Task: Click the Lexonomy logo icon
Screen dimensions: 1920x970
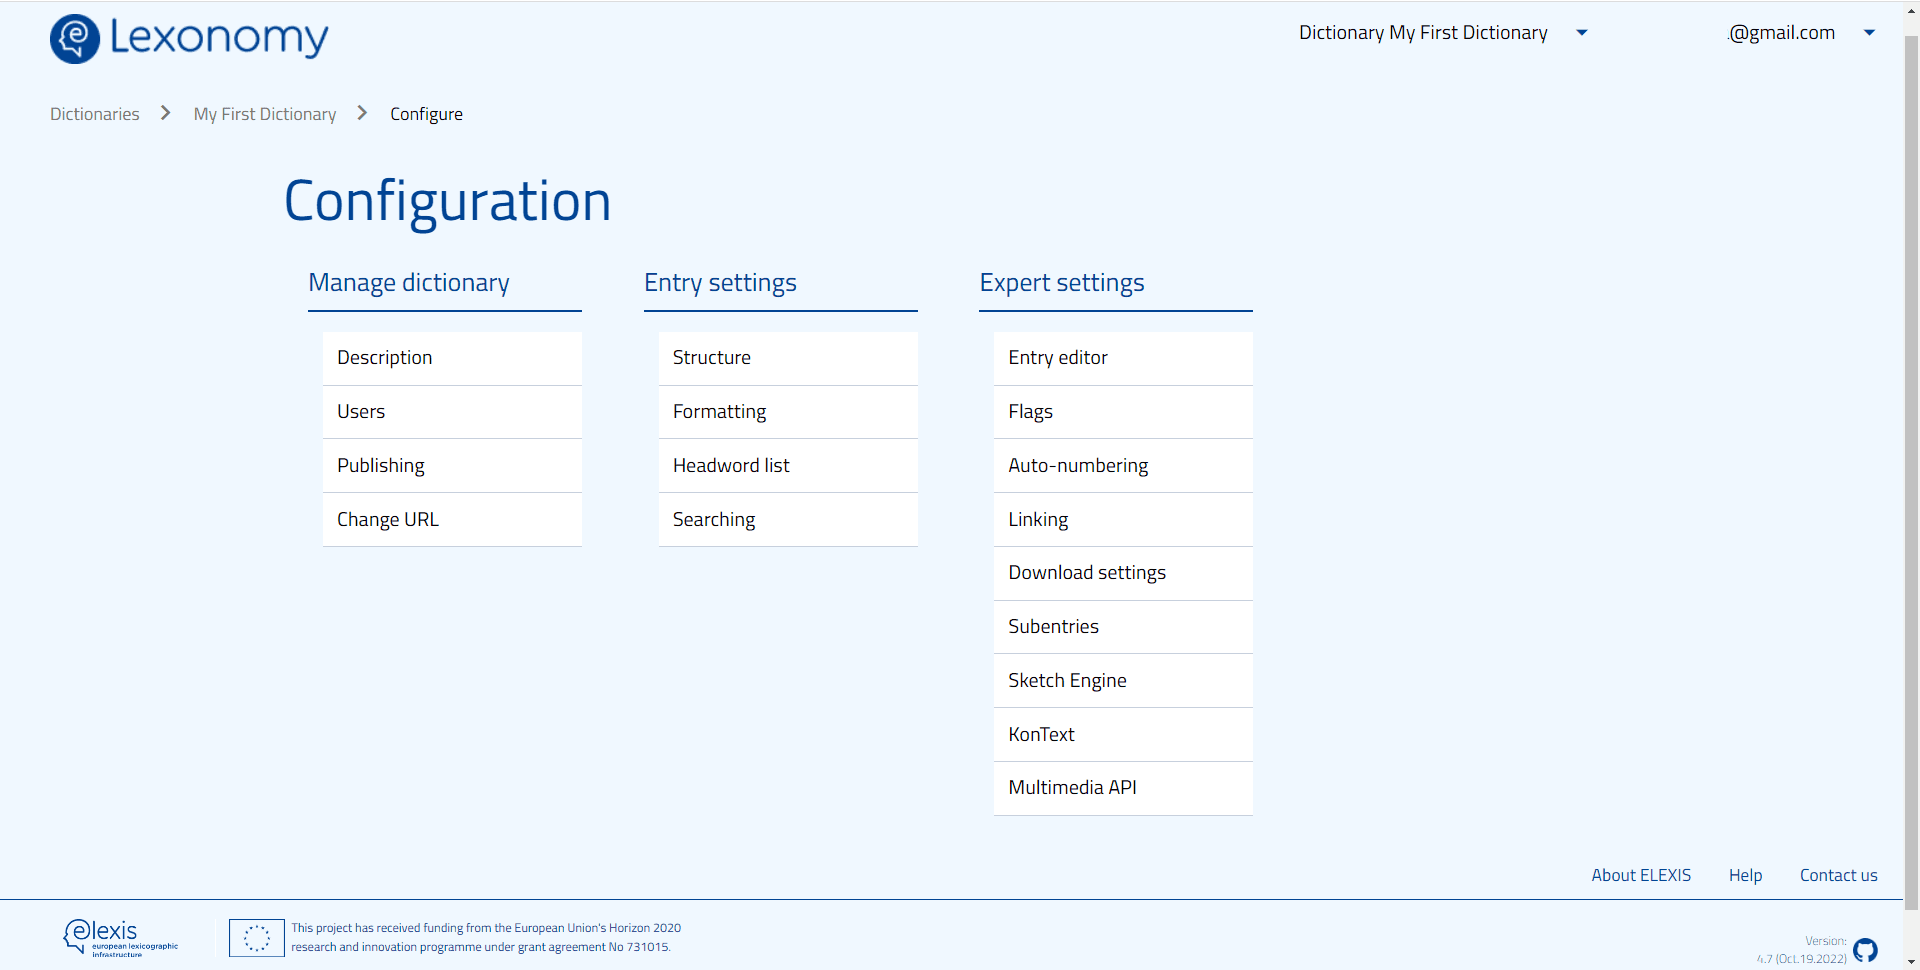Action: click(75, 39)
